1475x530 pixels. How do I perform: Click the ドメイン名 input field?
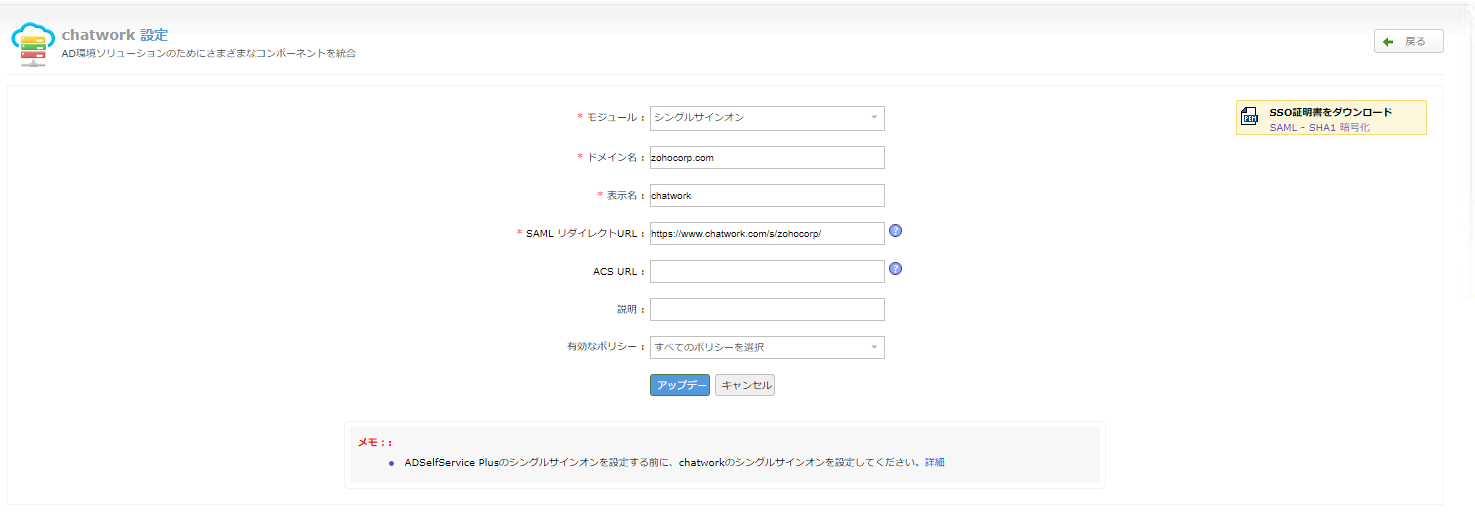click(x=767, y=157)
